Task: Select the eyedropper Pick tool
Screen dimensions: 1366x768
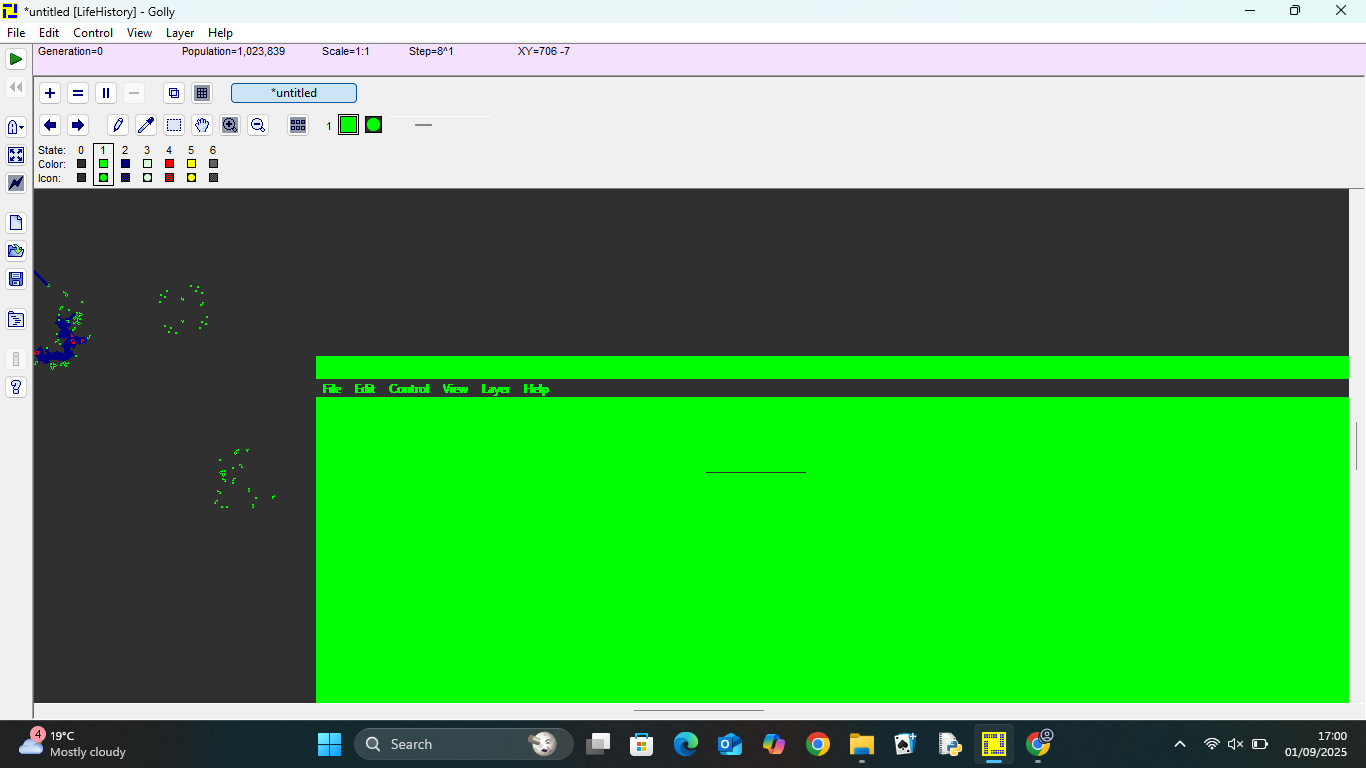Action: (146, 125)
